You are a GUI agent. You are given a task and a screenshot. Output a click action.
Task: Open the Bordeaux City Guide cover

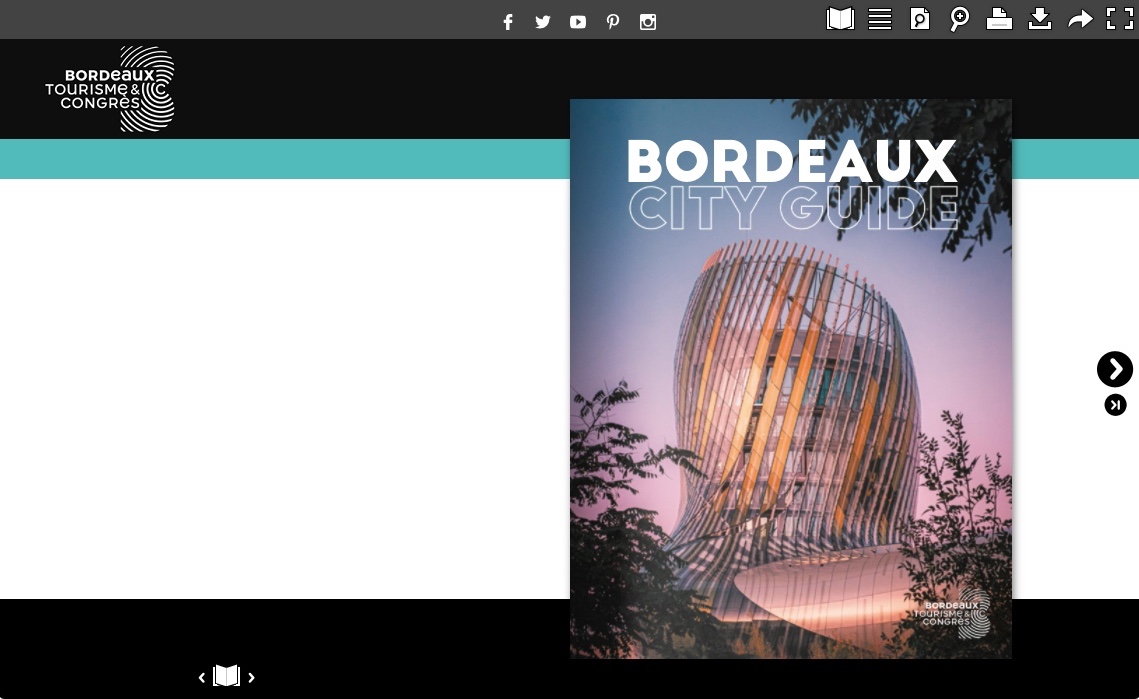790,379
